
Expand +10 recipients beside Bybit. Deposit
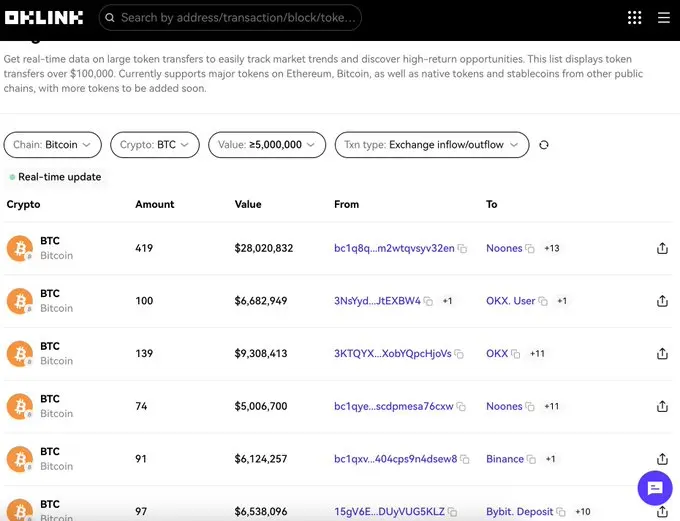coord(583,512)
